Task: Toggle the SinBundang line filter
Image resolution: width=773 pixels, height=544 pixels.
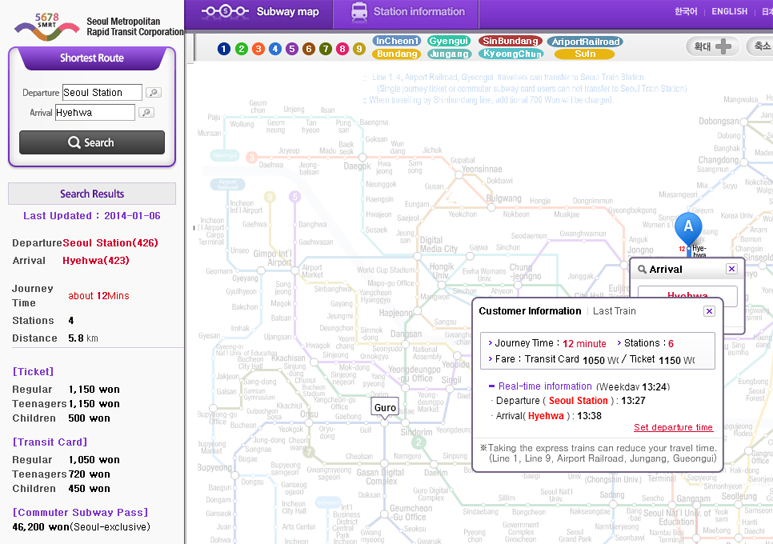Action: tap(510, 41)
